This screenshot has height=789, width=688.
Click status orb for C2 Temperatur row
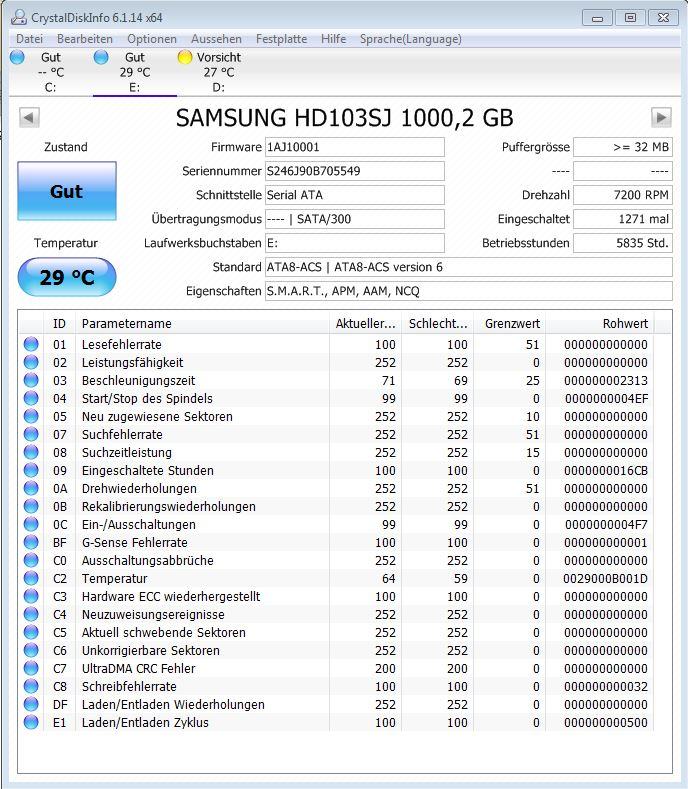coord(31,579)
